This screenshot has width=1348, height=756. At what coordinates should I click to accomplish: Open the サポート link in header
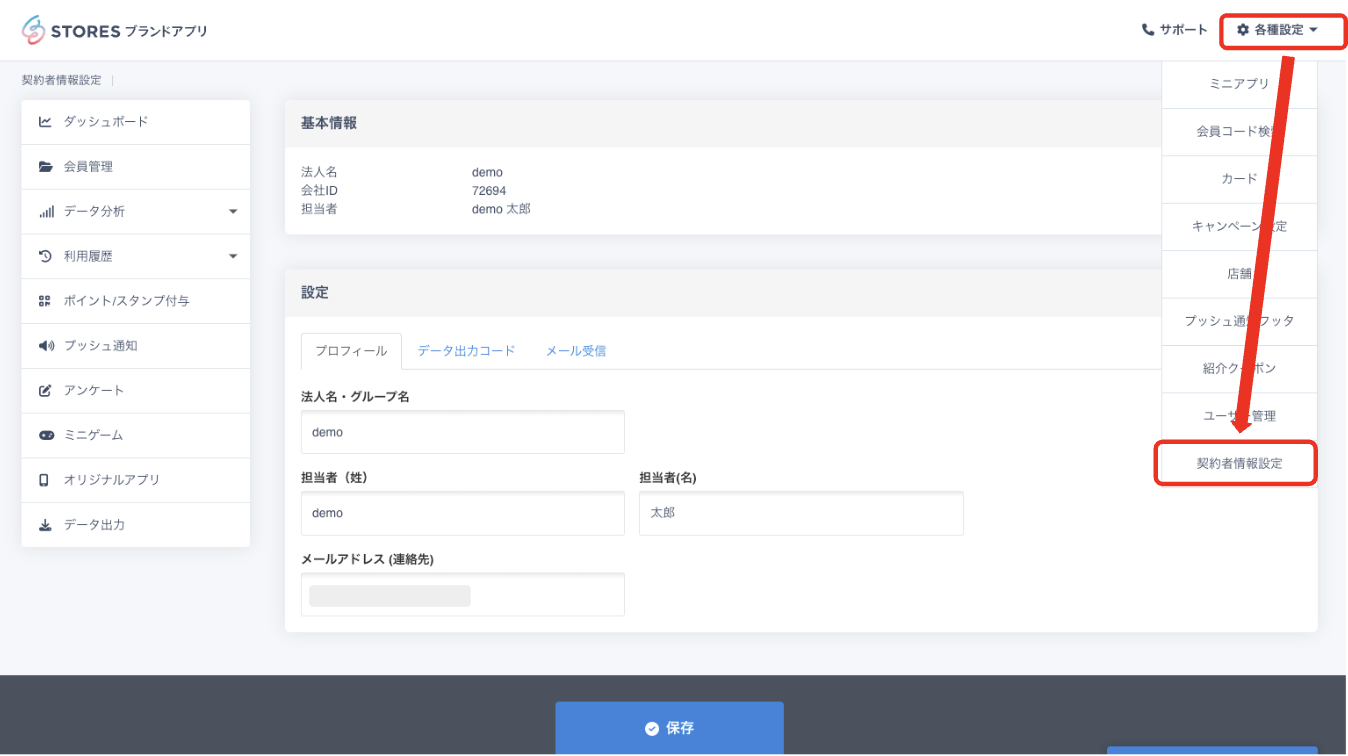pos(1174,30)
